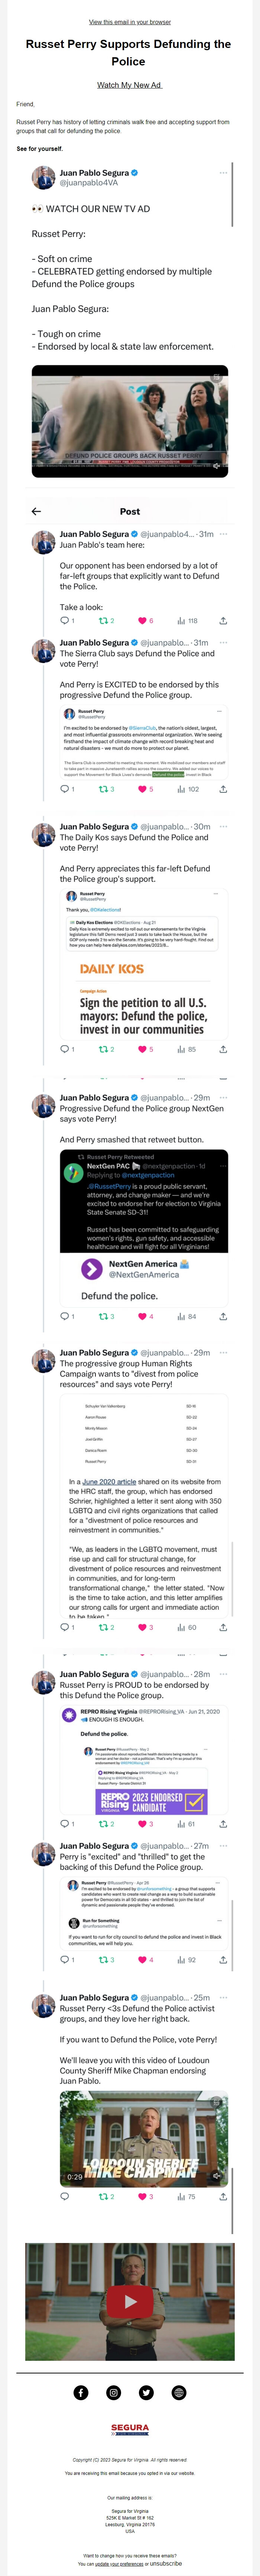The image size is (260, 2576).
Task: Share the Sierra Club tweet
Action: pos(223,789)
